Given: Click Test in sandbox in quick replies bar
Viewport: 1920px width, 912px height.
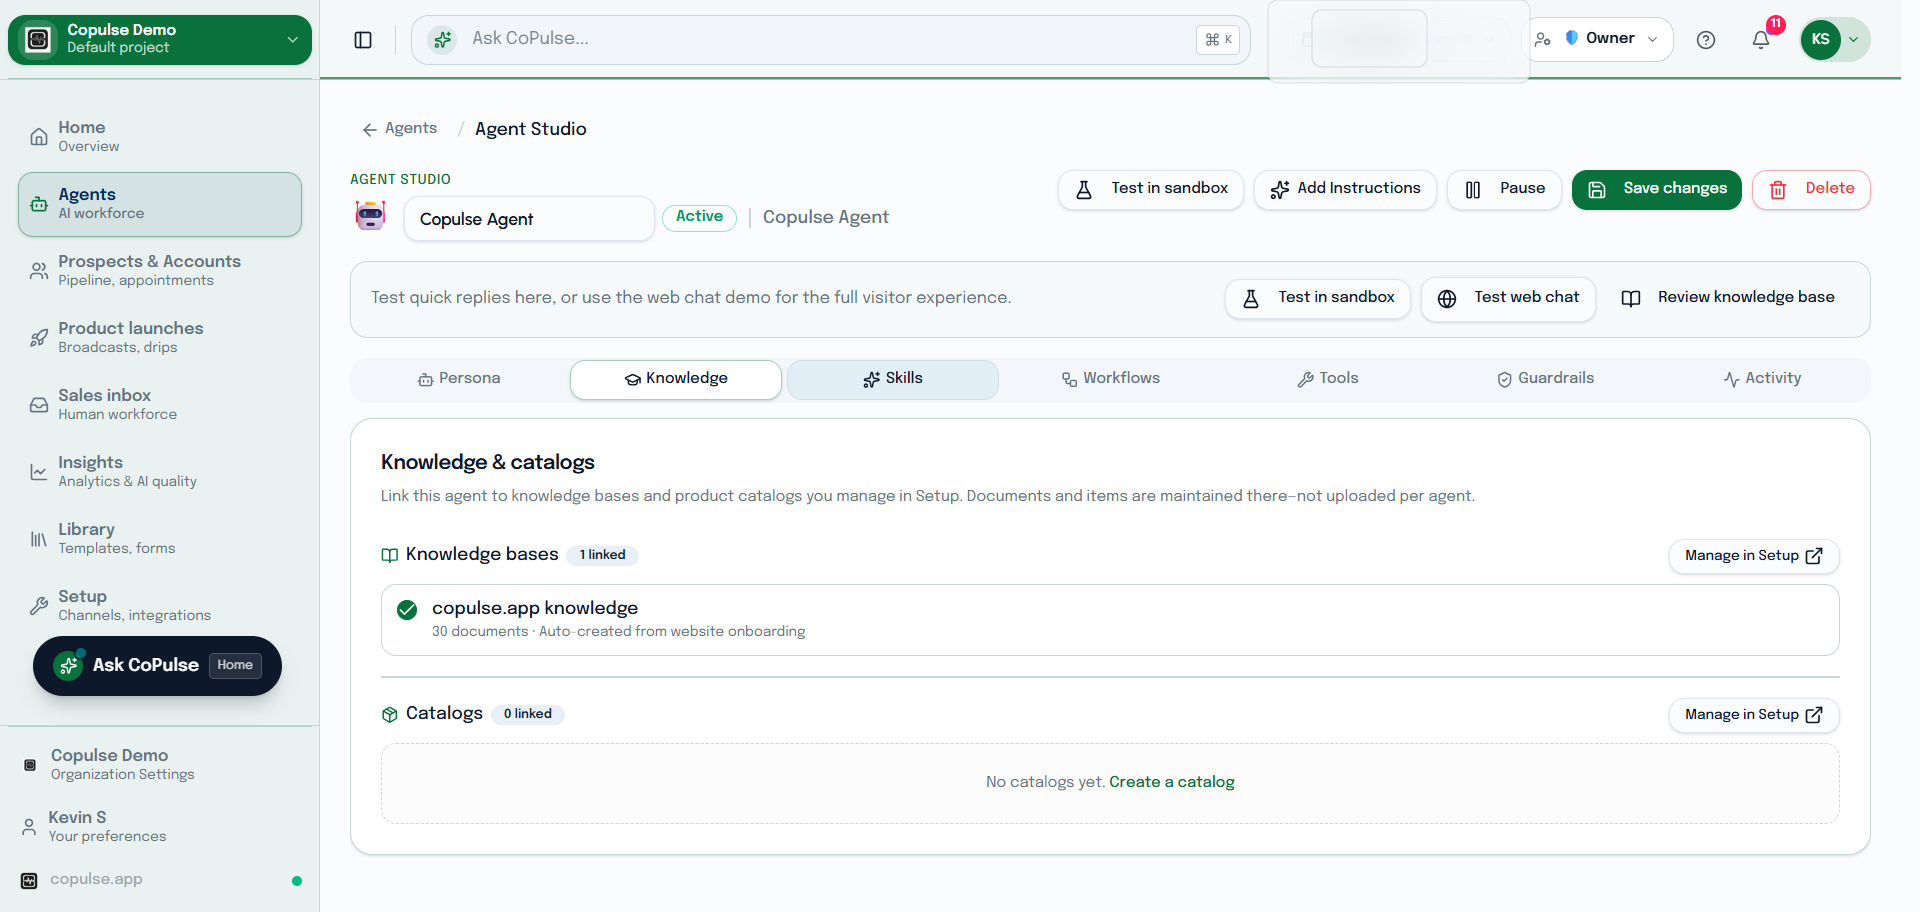Looking at the screenshot, I should click(1318, 298).
